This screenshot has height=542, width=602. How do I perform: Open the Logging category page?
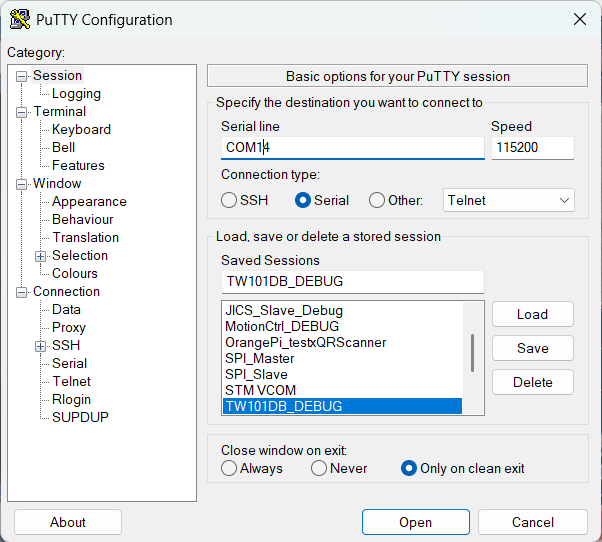(x=76, y=94)
